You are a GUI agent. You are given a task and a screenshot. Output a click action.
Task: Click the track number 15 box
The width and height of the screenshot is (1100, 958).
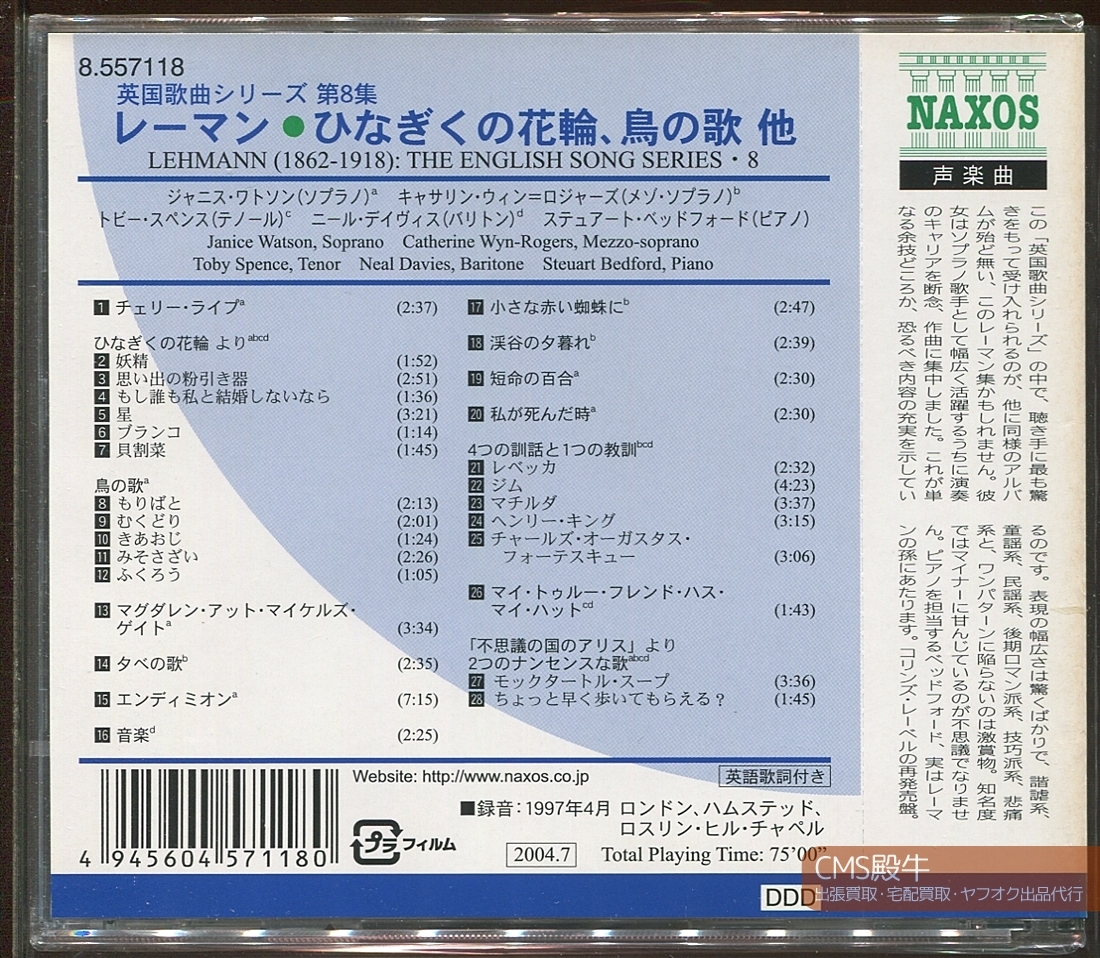[102, 699]
